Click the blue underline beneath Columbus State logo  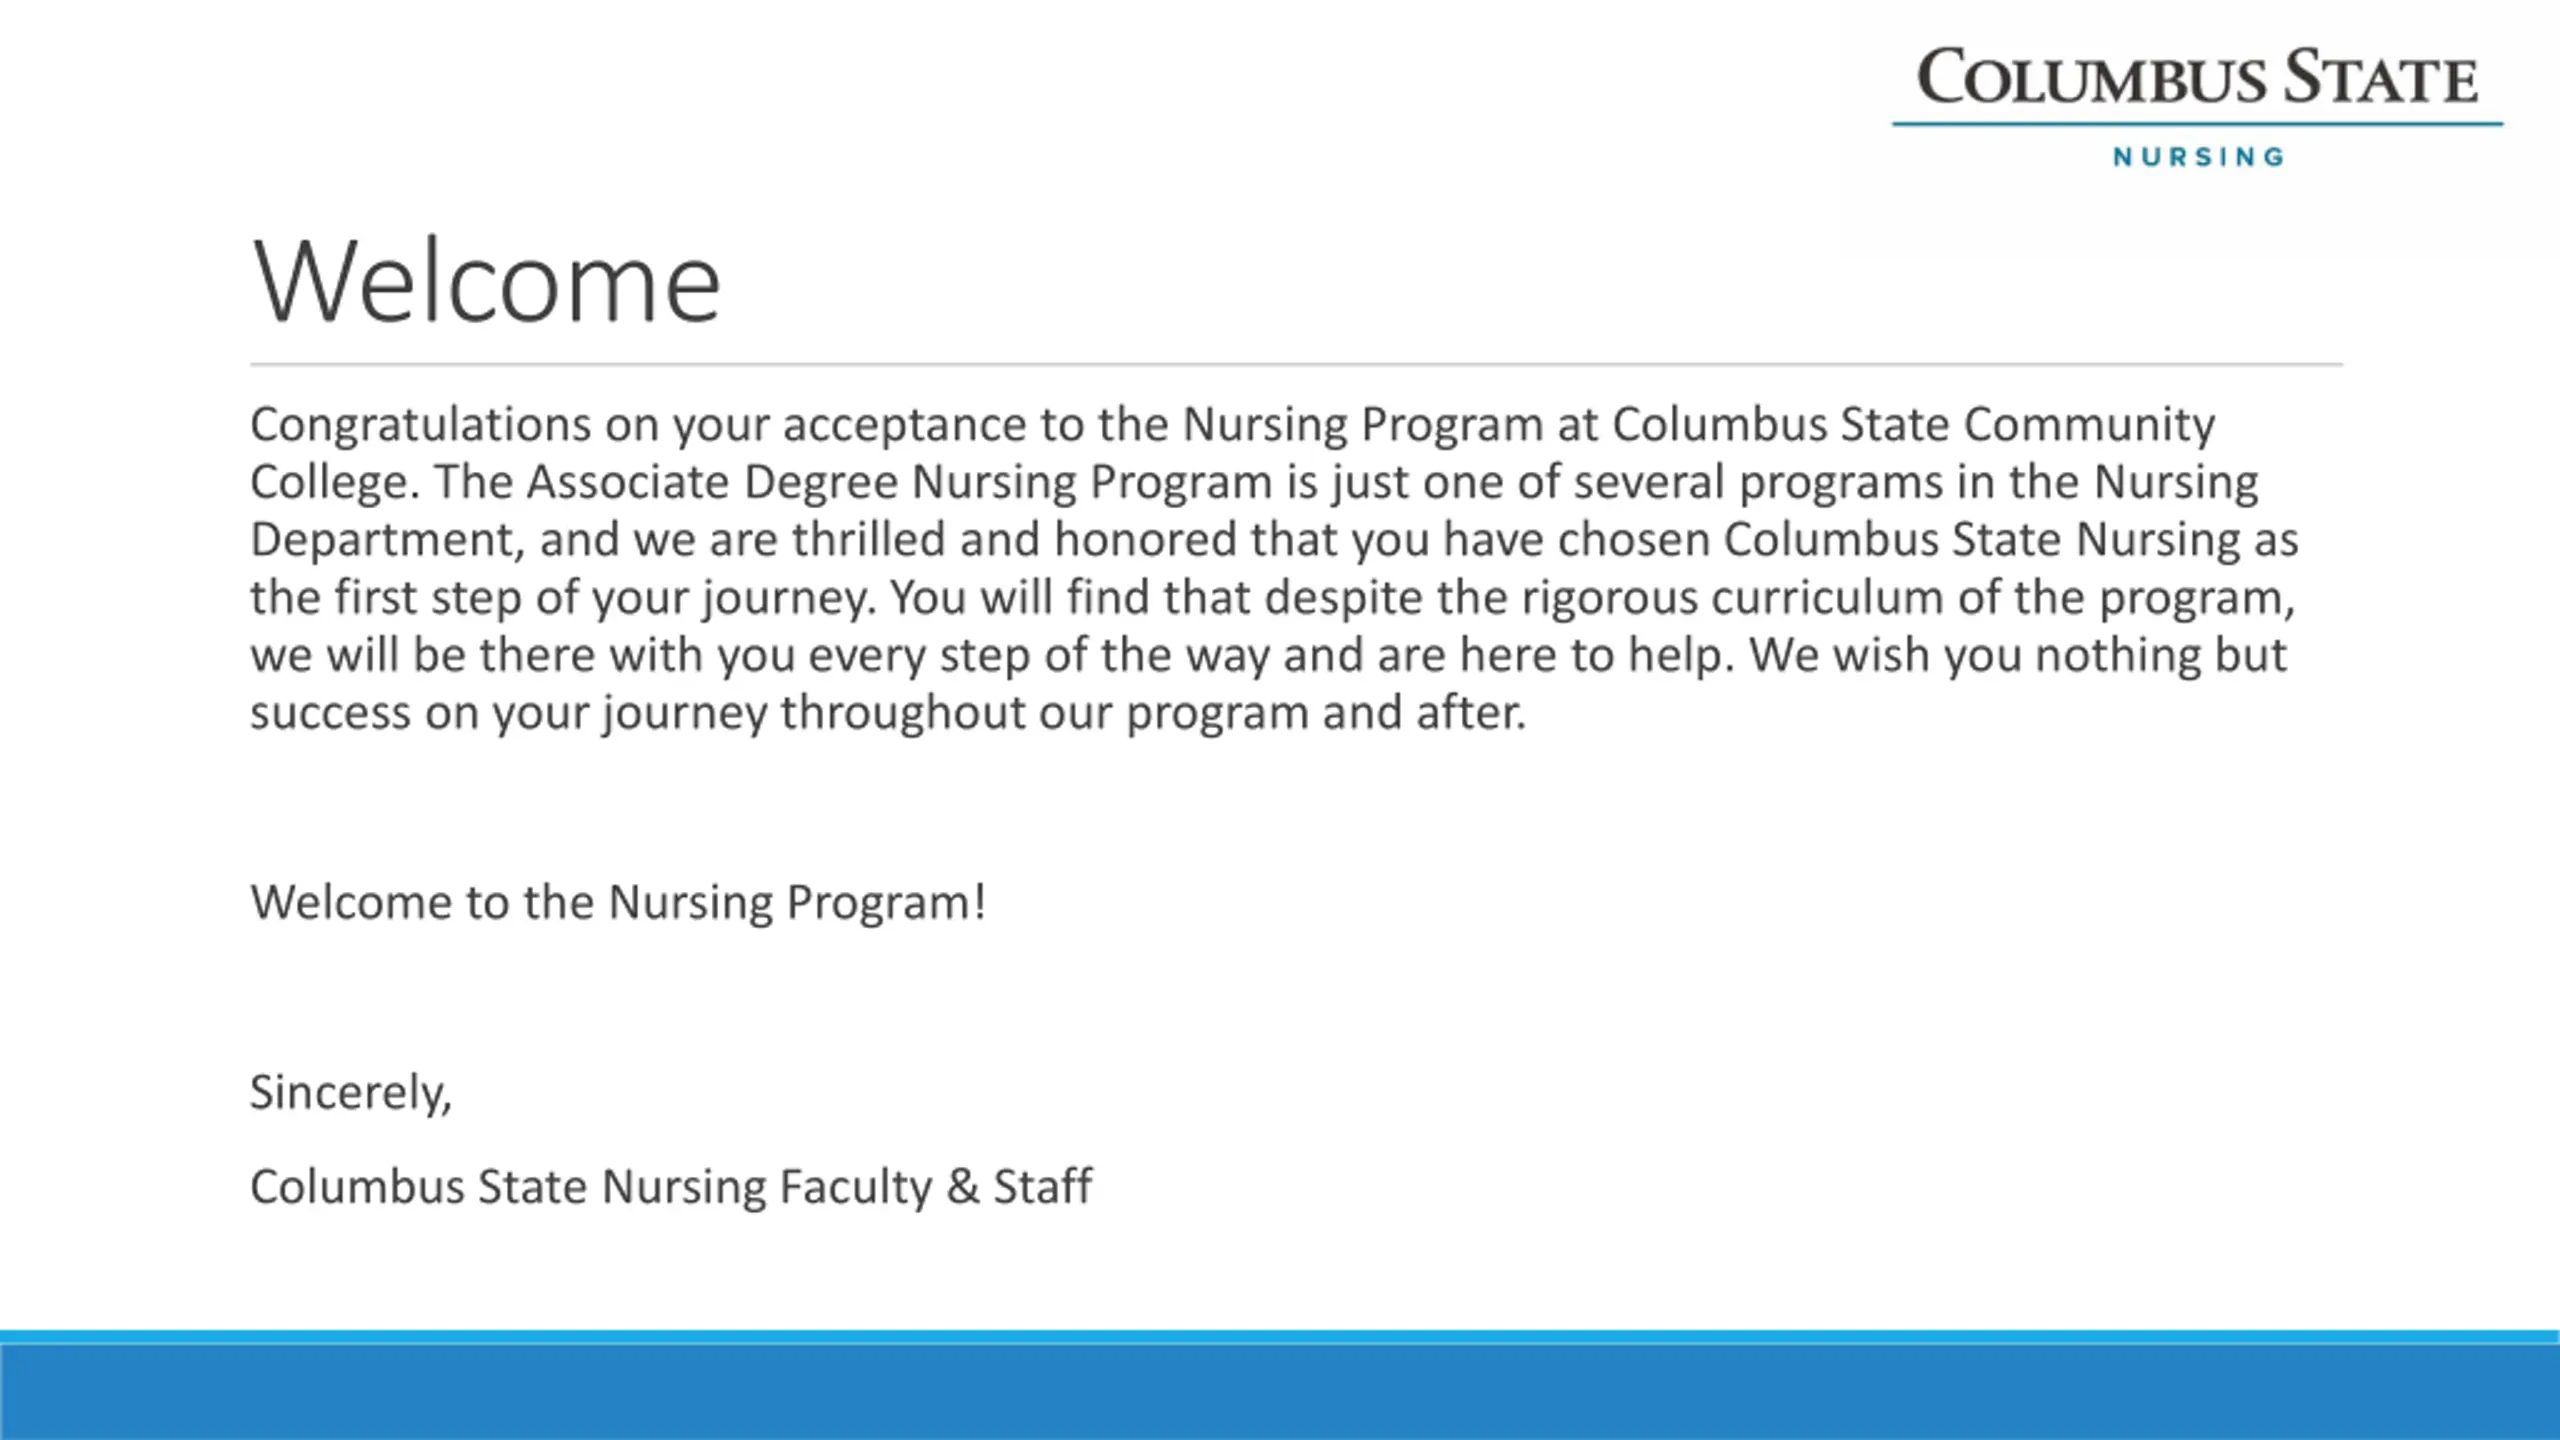pos(2197,124)
